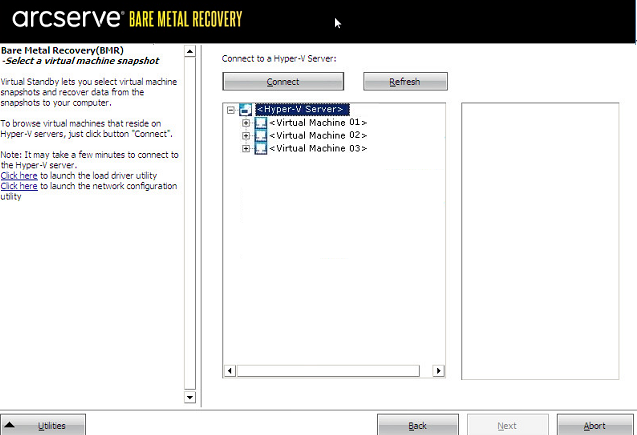Open the load driver utility link
The image size is (637, 435).
pyautogui.click(x=19, y=175)
